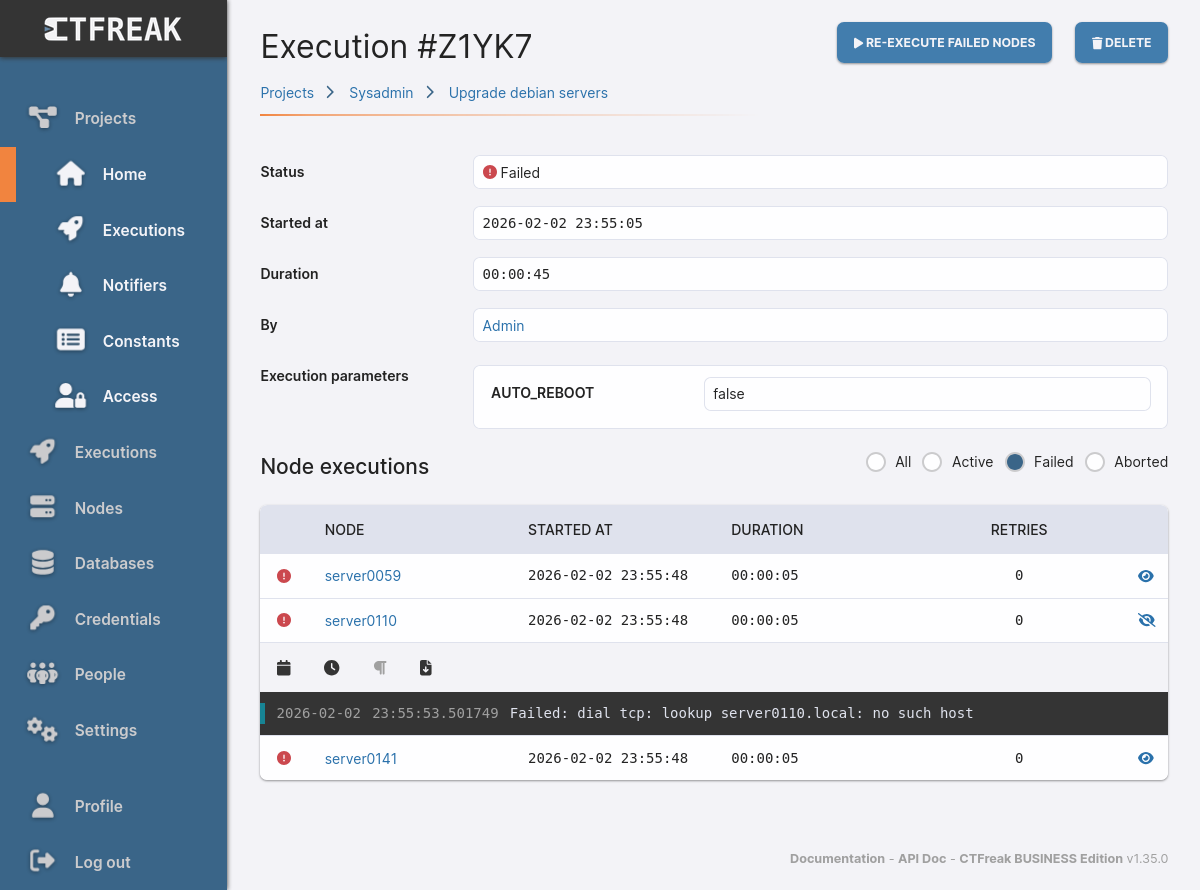Click the CTFreak logo
1200x890 pixels.
[x=113, y=28]
